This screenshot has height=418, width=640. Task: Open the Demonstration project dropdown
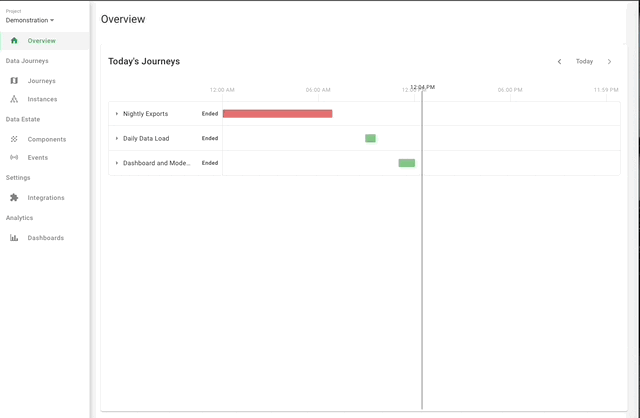pos(30,20)
